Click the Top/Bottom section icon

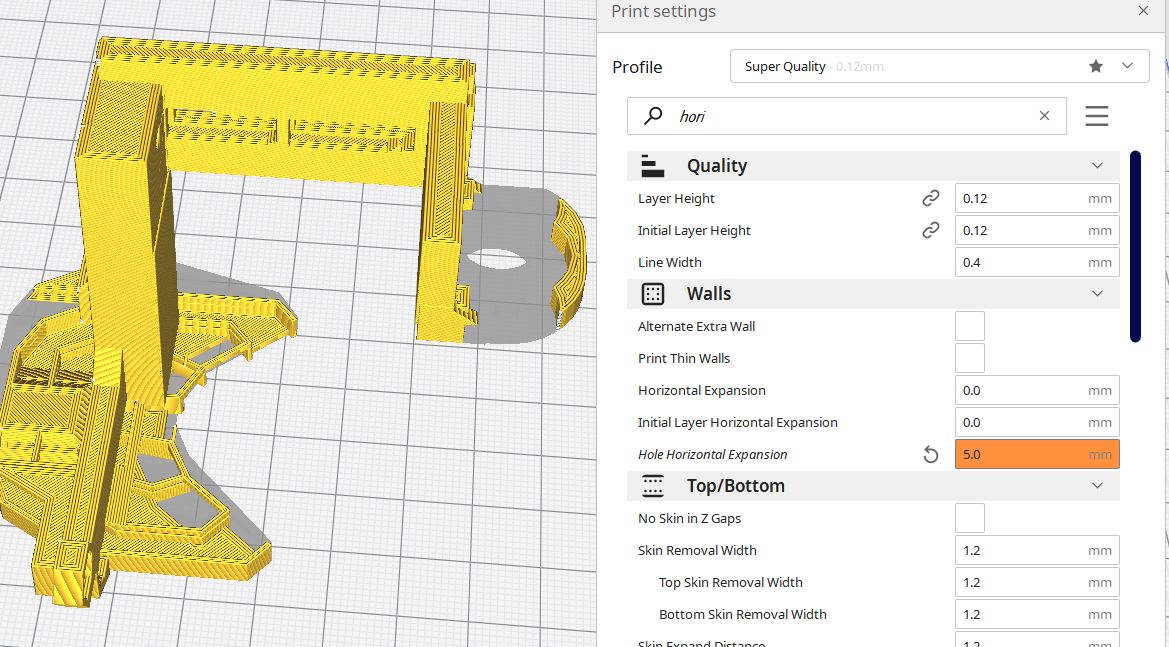pos(652,486)
